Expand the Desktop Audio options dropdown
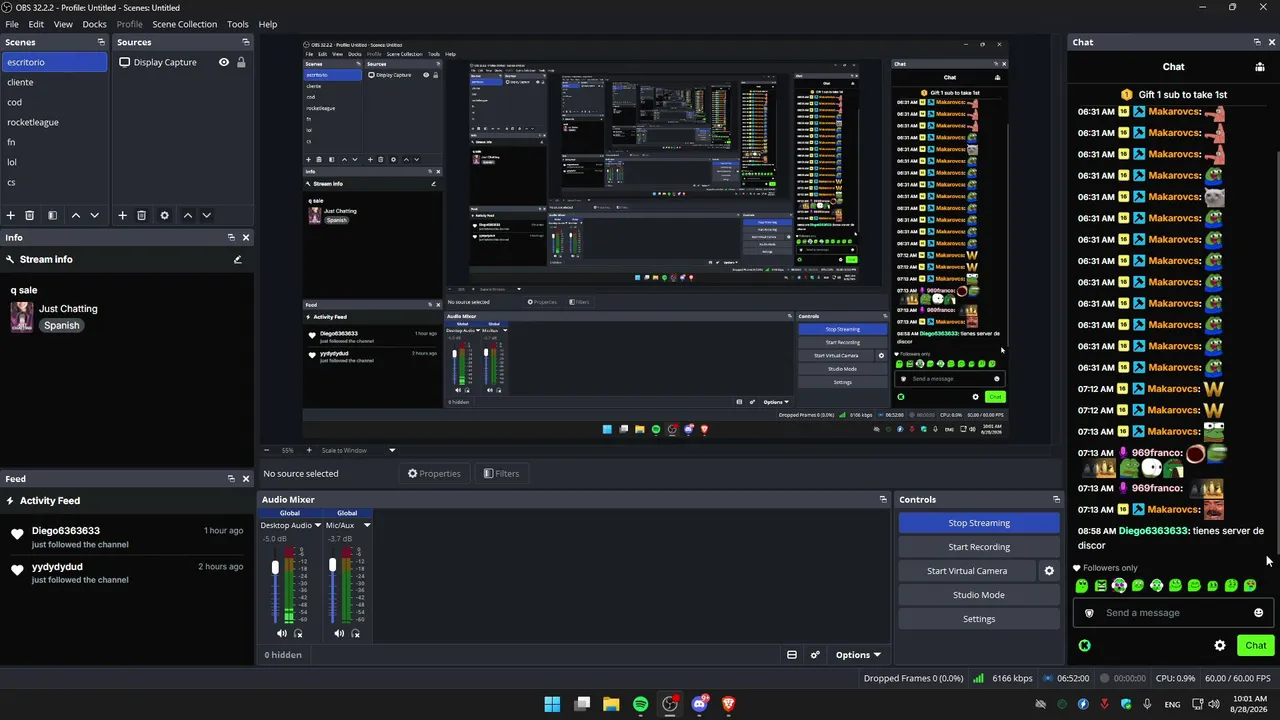The height and width of the screenshot is (720, 1280). coord(318,525)
